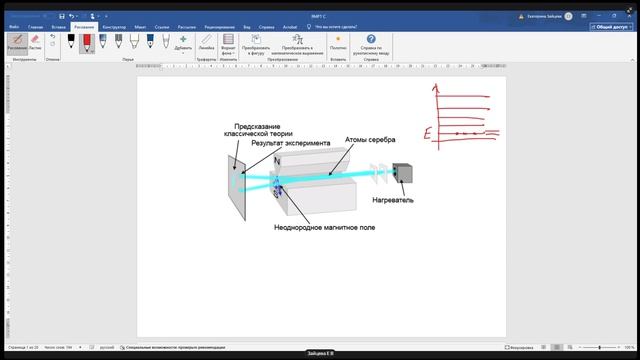Open the proofing check icon in status bar
Viewport: 640px width, 360px height.
tap(91, 347)
